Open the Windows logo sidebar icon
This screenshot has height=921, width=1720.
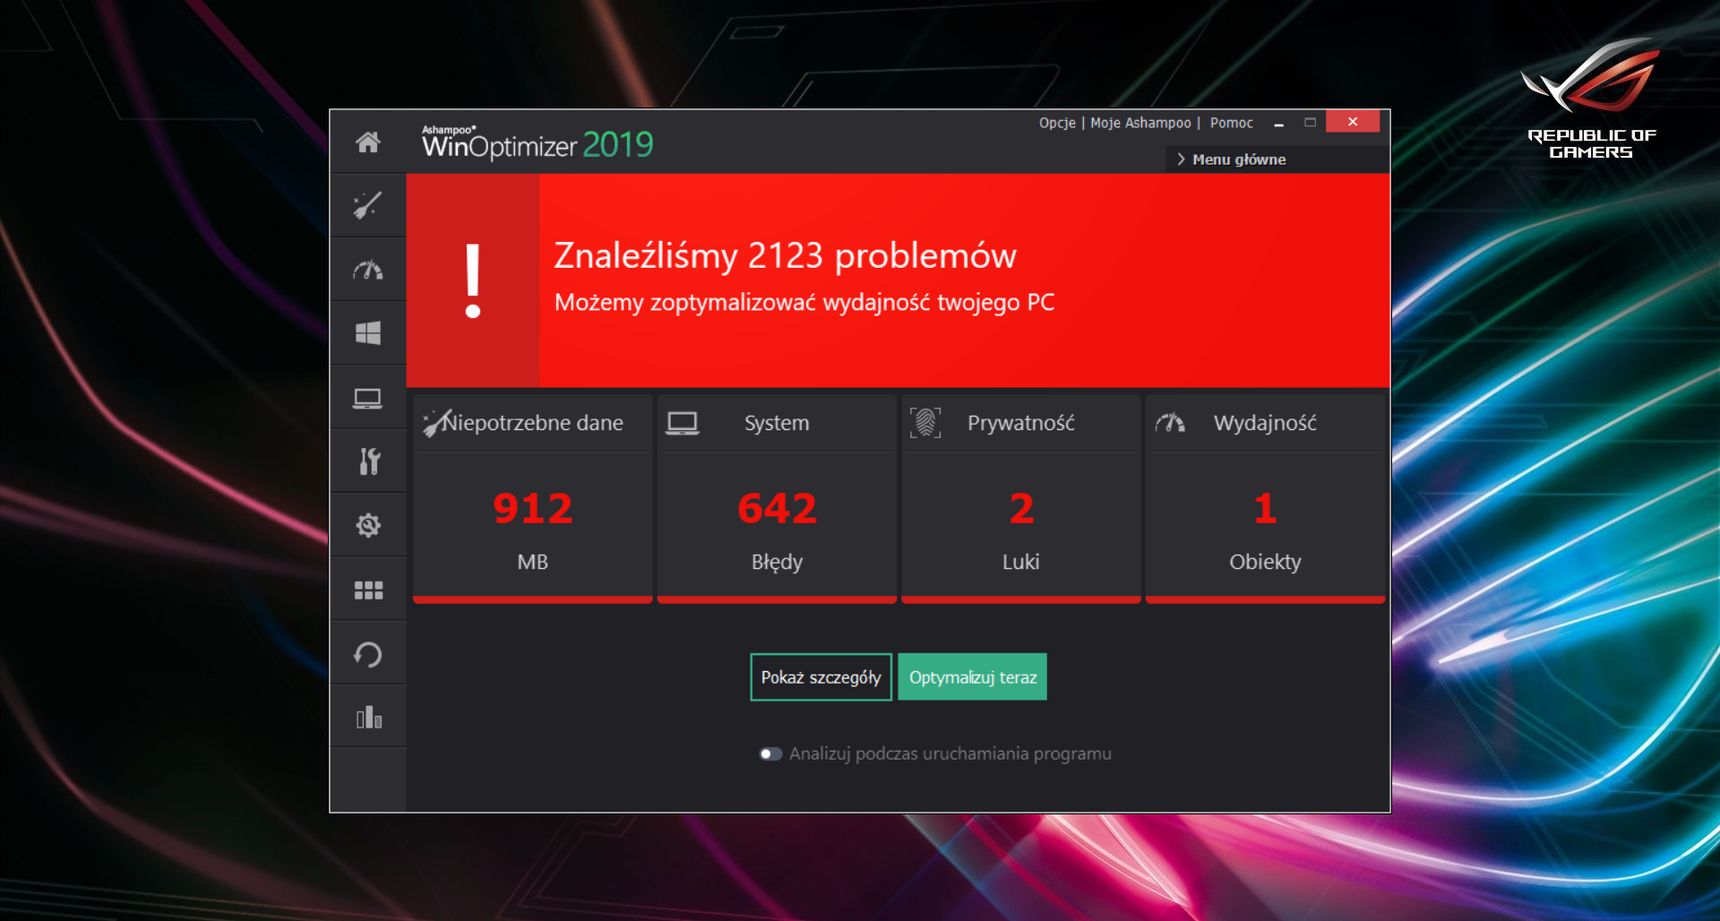coord(368,333)
